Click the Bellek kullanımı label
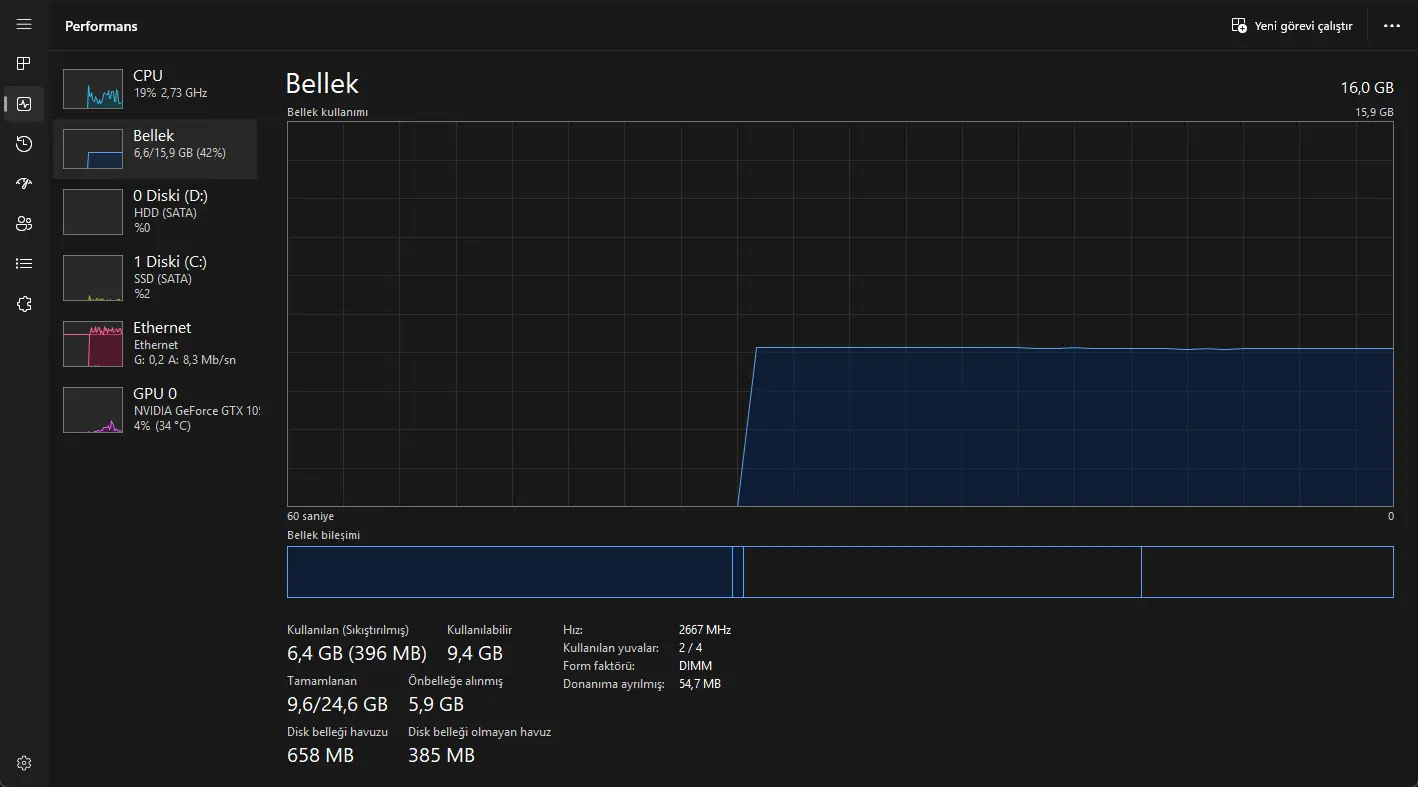The image size is (1418, 787). pyautogui.click(x=327, y=112)
